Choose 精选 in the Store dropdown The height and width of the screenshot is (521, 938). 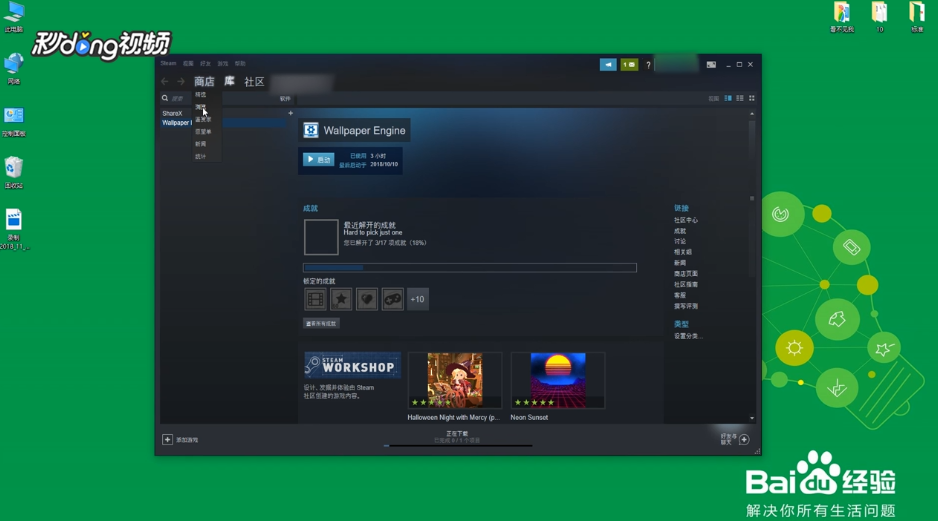point(200,95)
